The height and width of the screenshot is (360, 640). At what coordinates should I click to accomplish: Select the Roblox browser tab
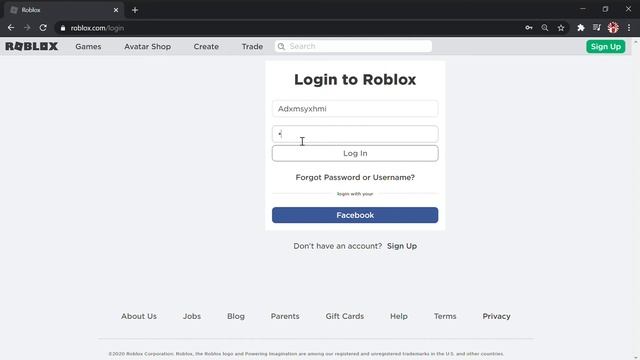coord(63,10)
